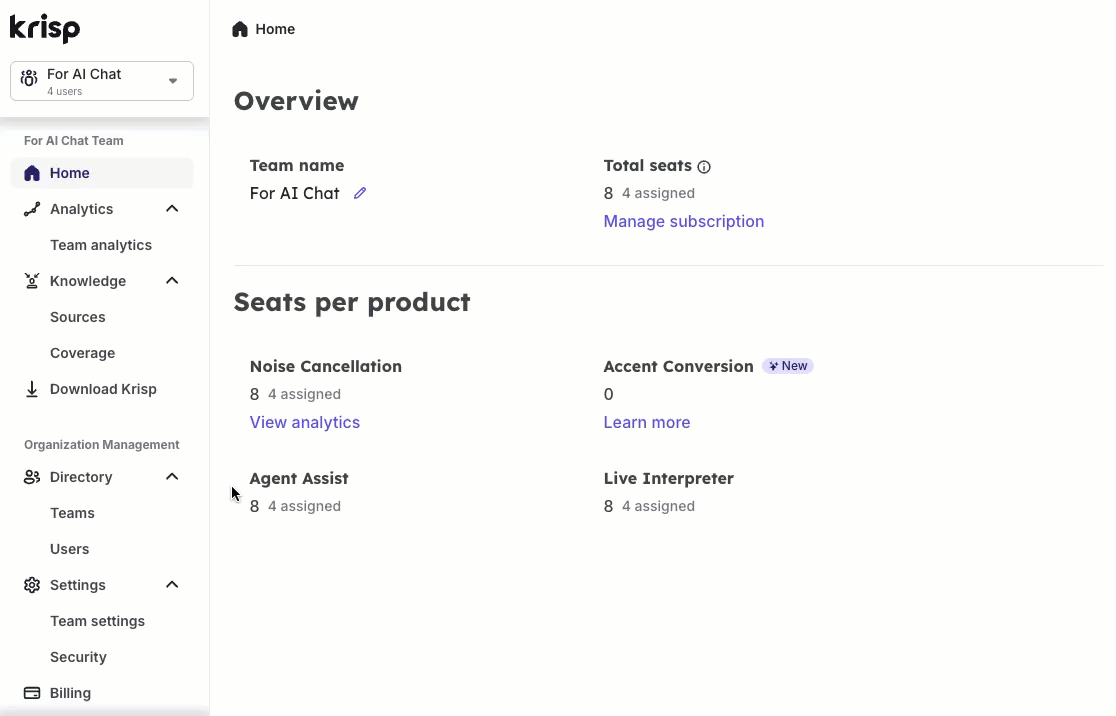This screenshot has height=716, width=1116.
Task: Click the Seats per product heading
Action: [x=352, y=302]
